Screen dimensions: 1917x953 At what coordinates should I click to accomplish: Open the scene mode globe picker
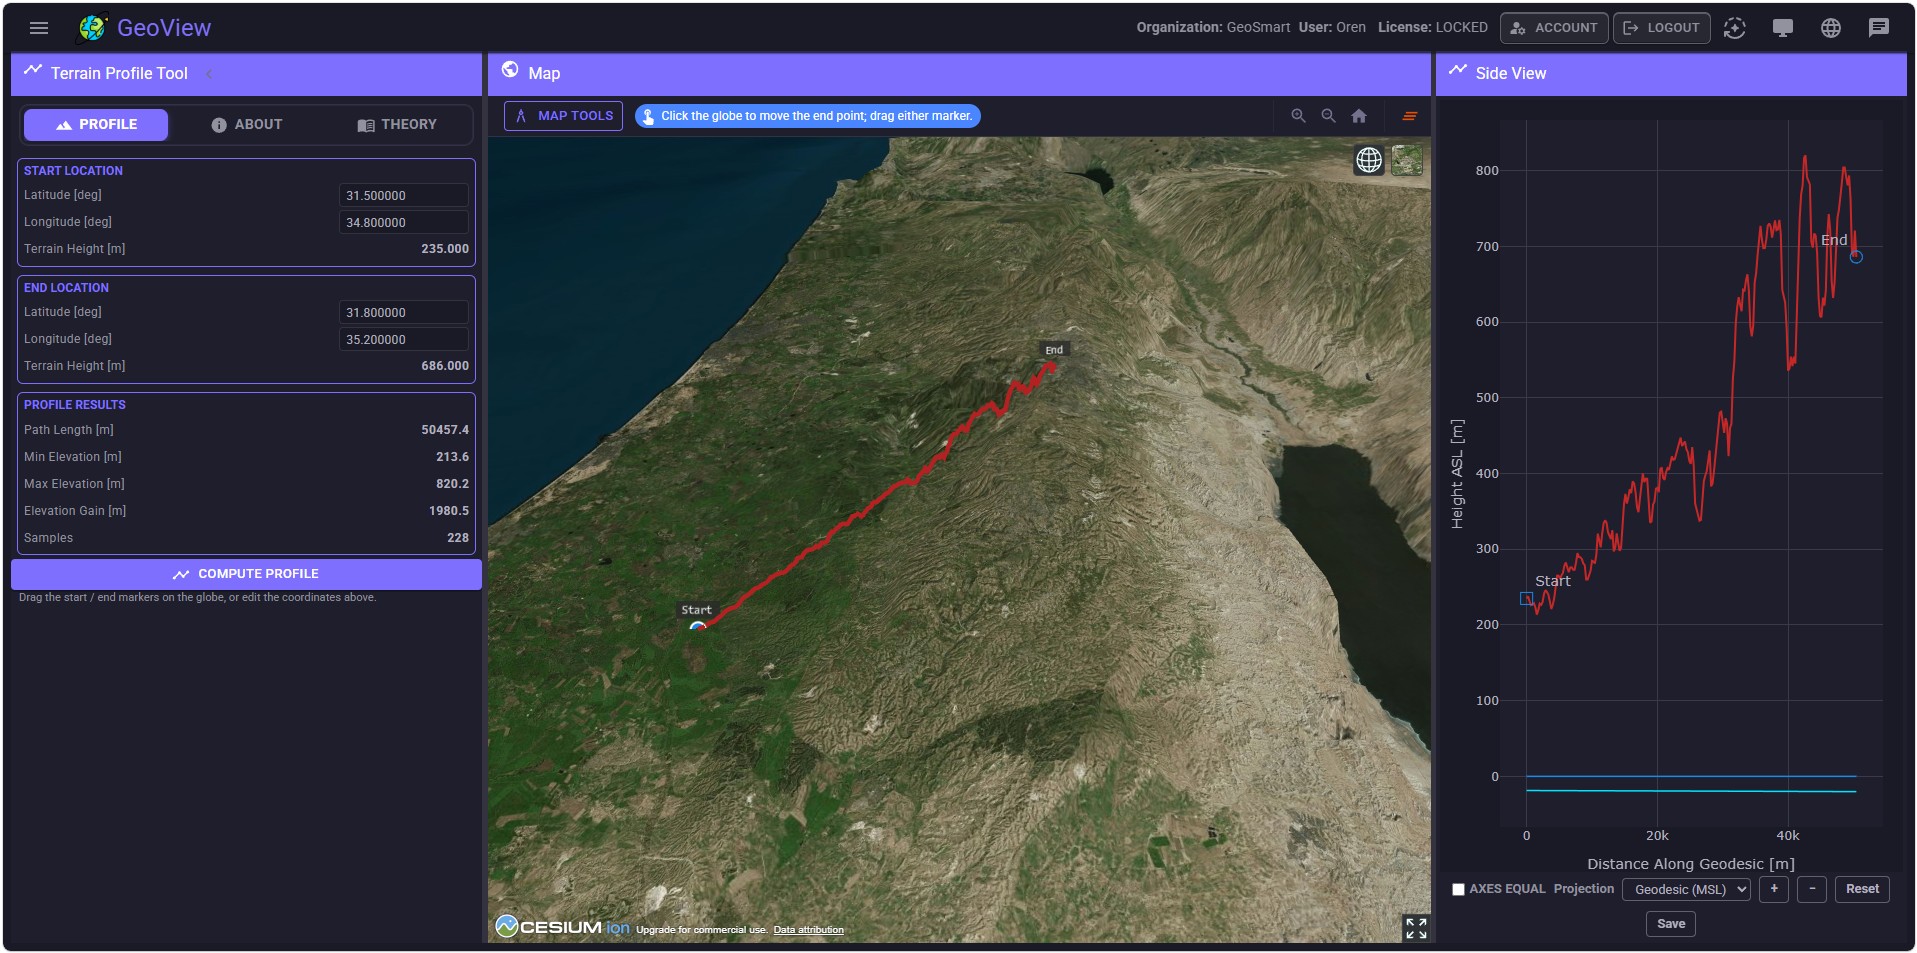[1369, 160]
